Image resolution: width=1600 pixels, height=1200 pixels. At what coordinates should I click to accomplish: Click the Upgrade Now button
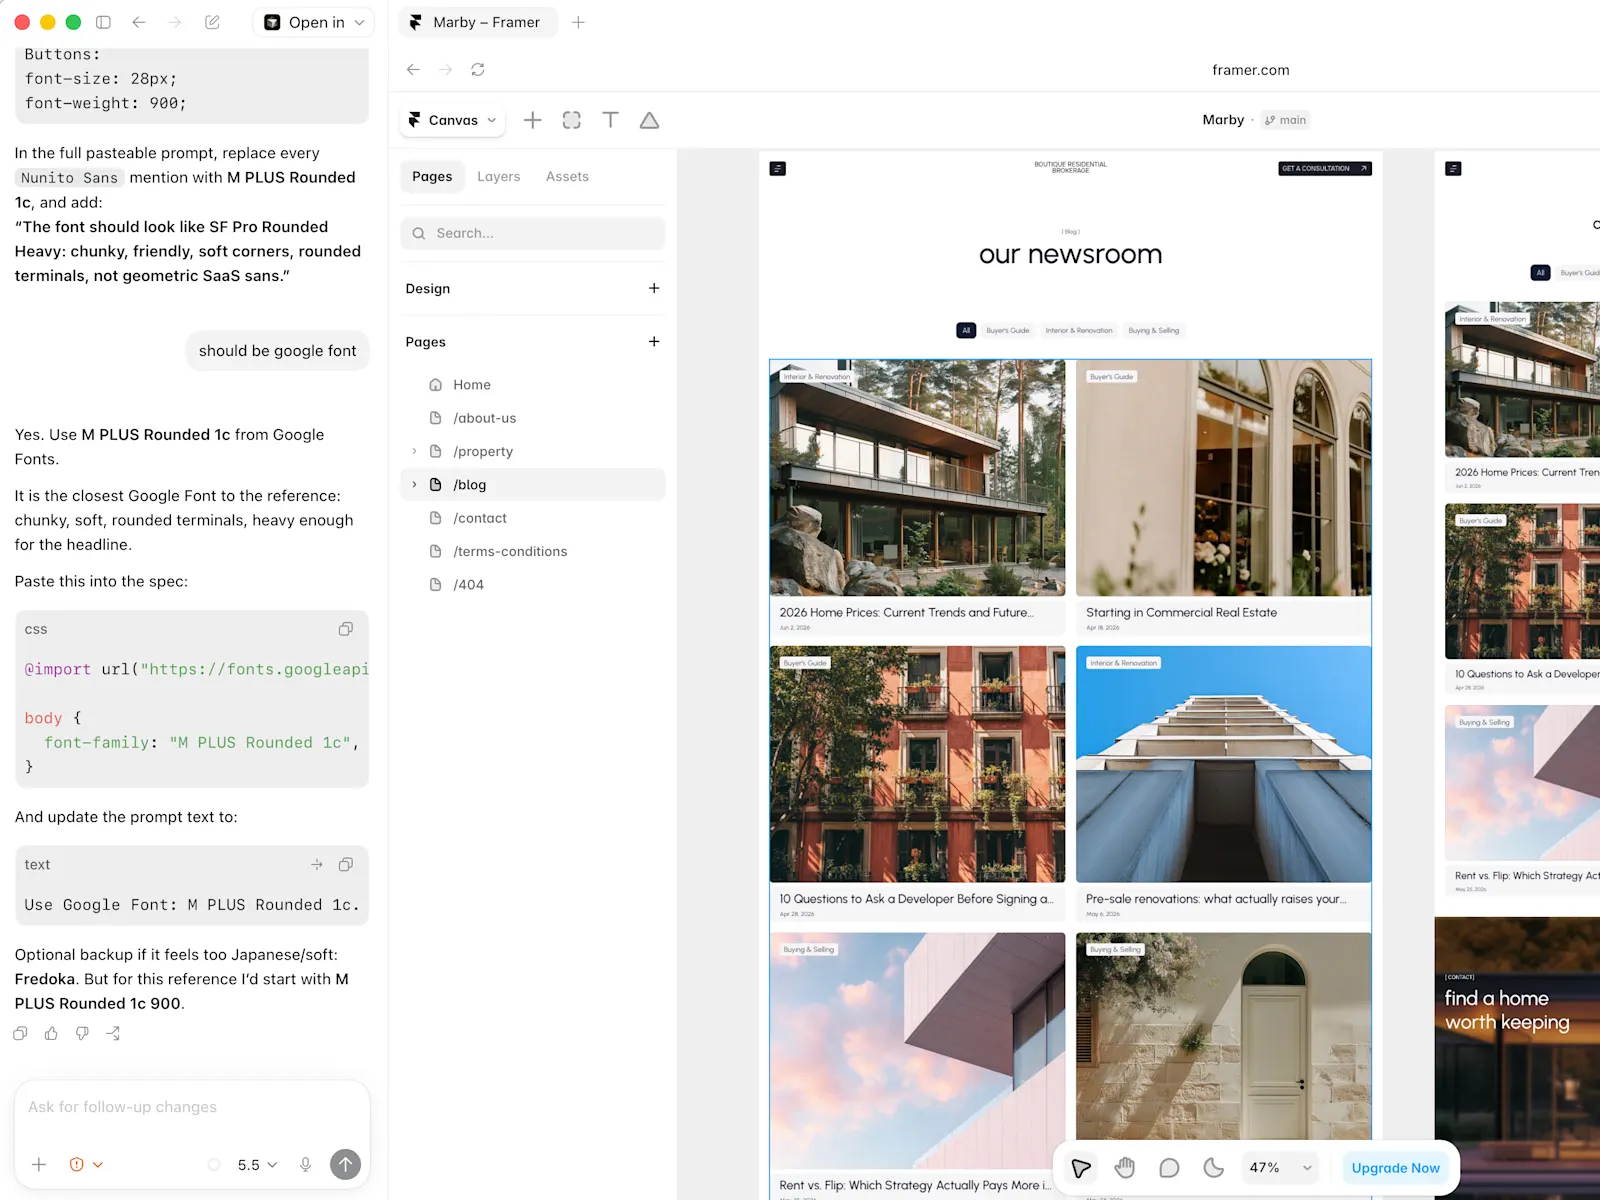1395,1168
